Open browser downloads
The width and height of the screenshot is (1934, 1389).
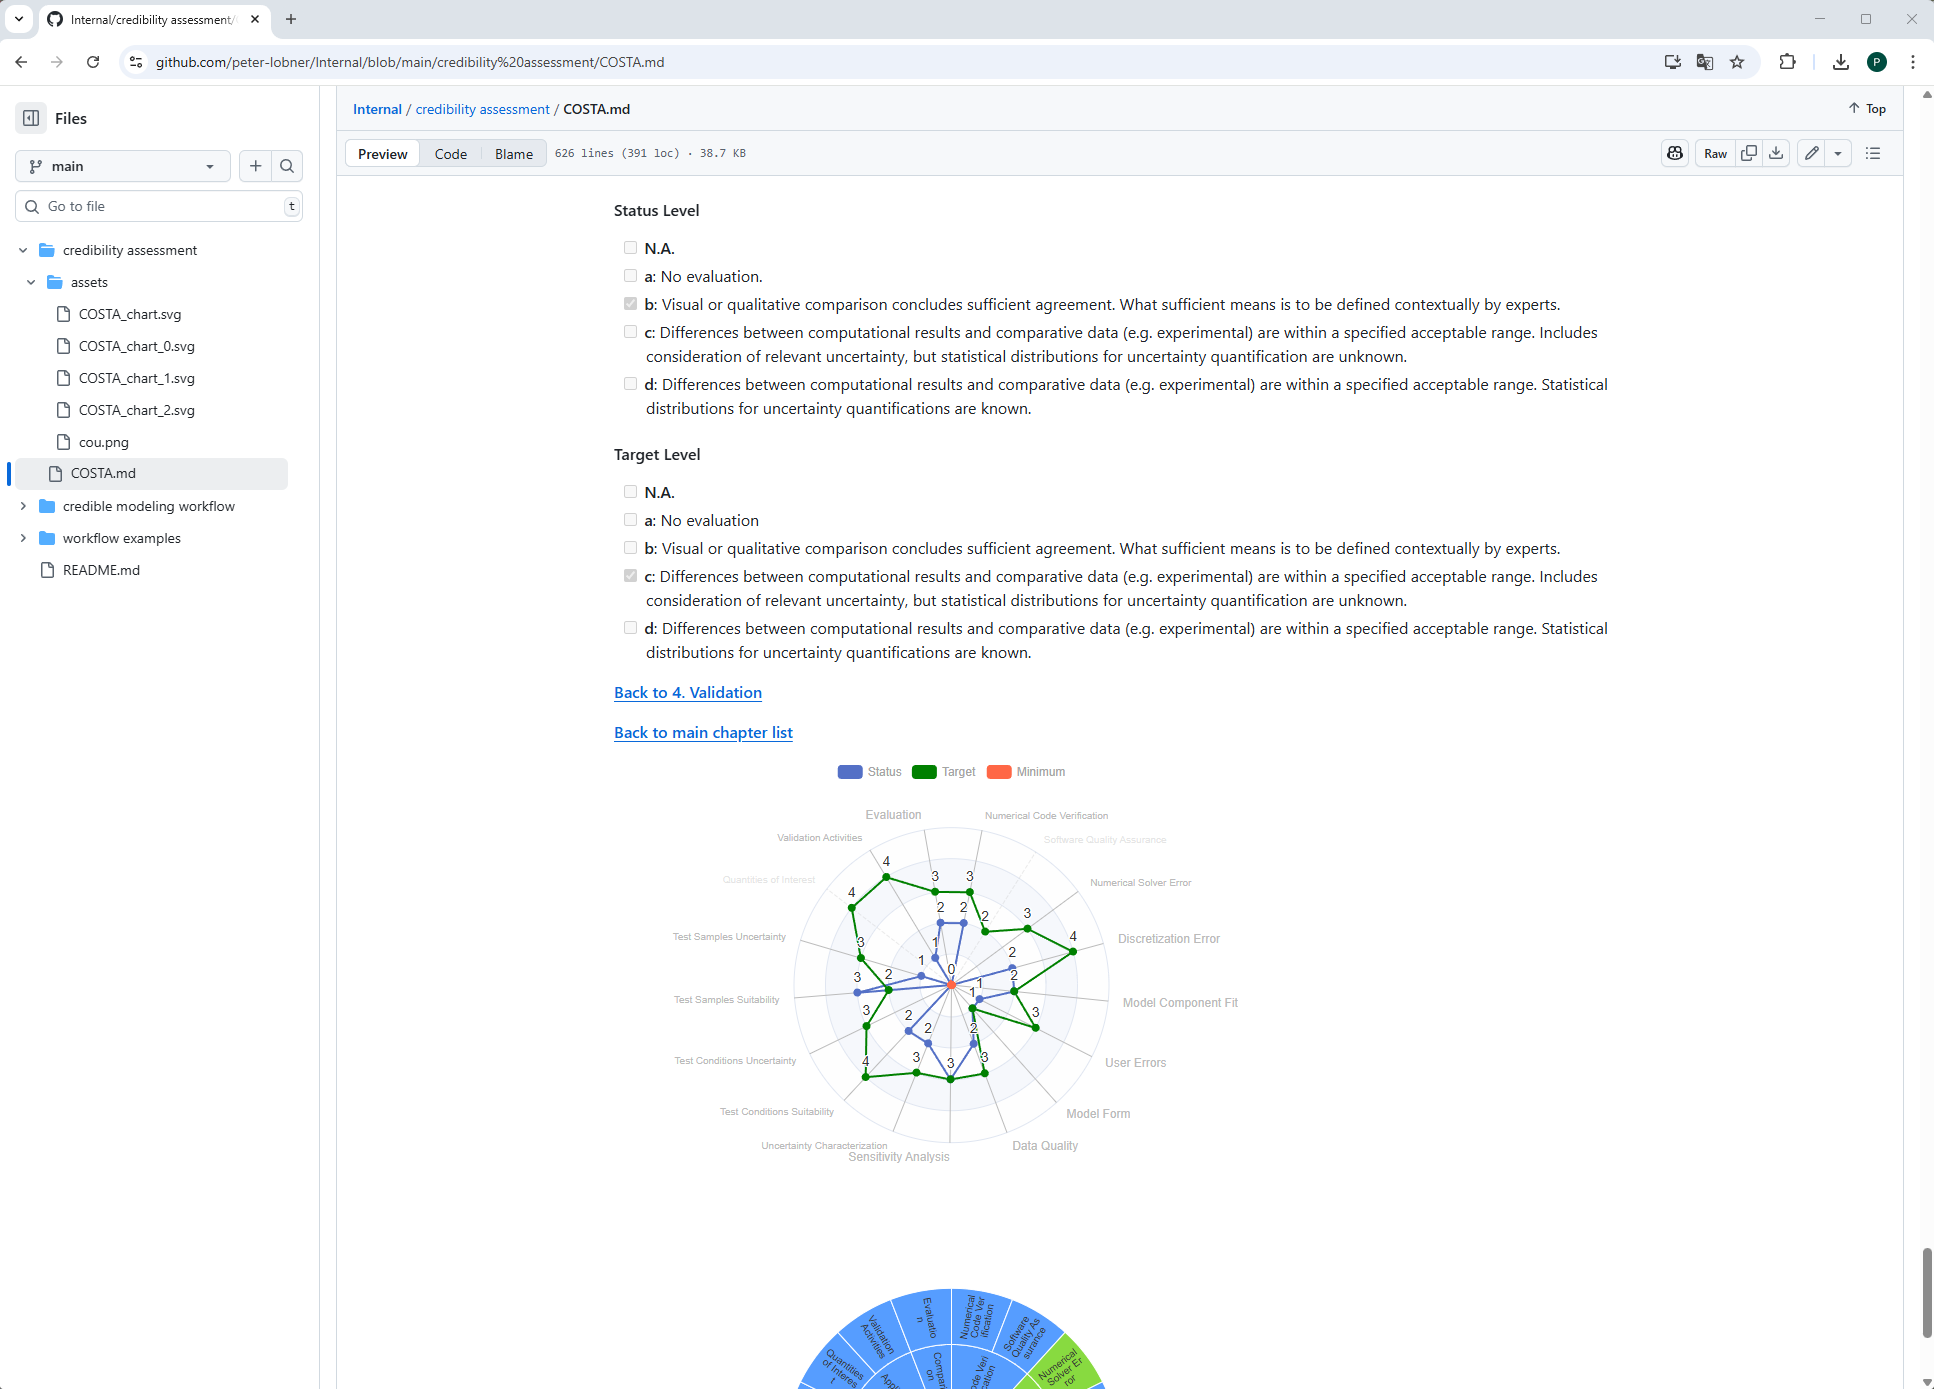coord(1840,62)
